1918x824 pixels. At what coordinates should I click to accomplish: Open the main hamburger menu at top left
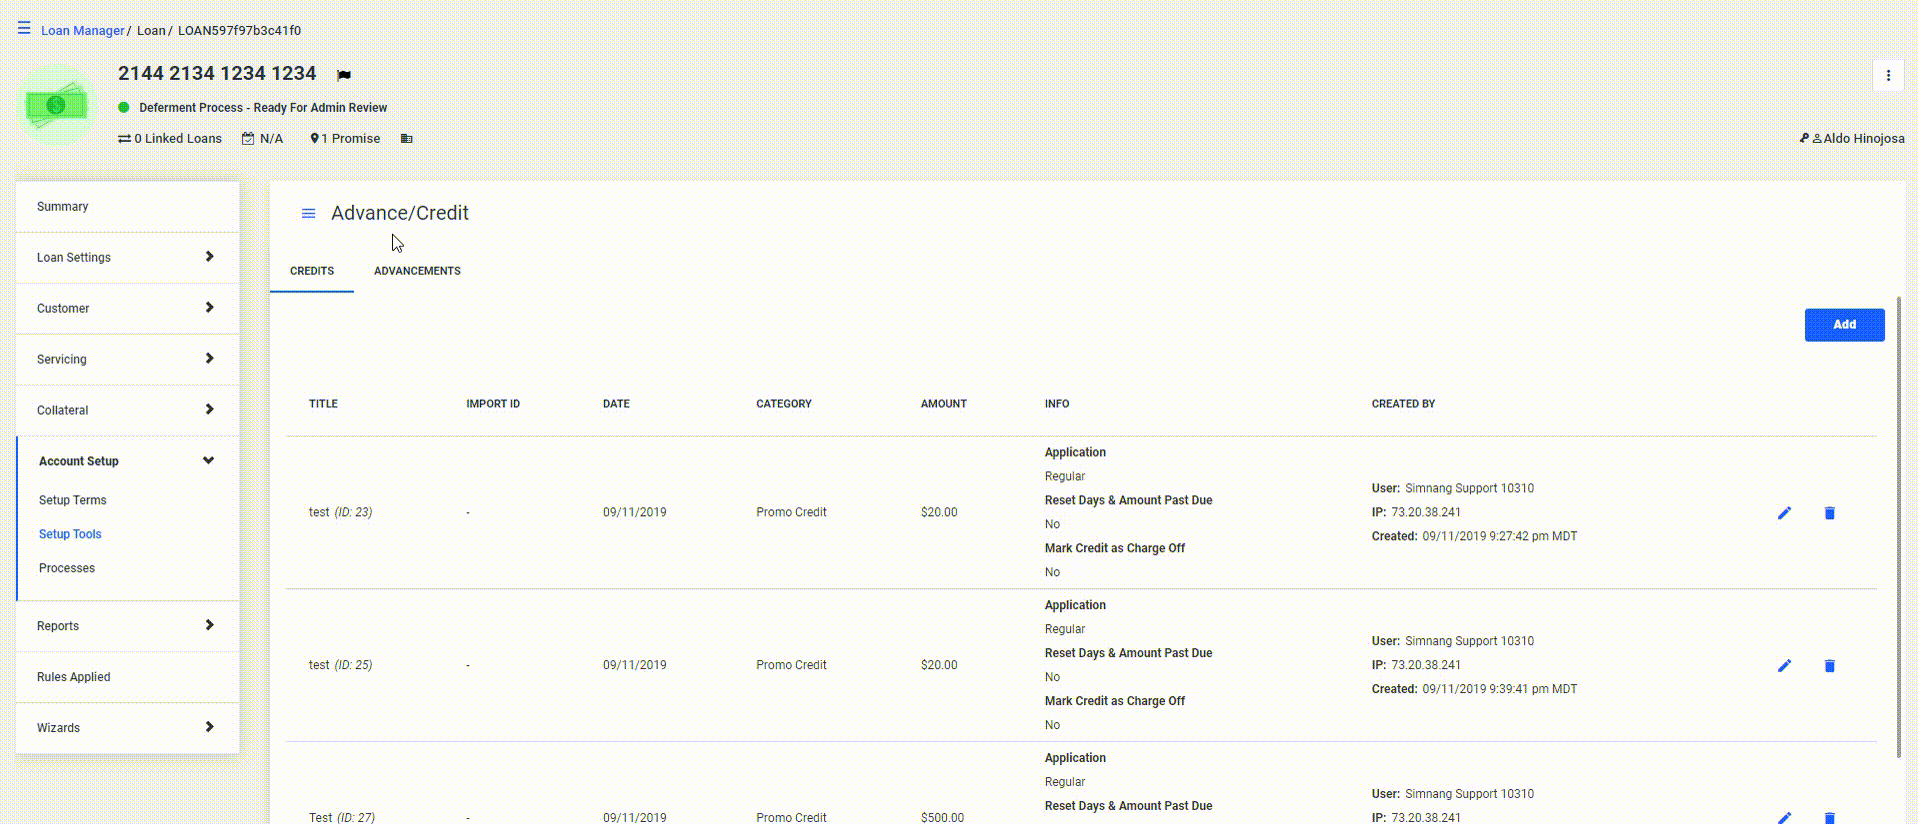coord(24,28)
